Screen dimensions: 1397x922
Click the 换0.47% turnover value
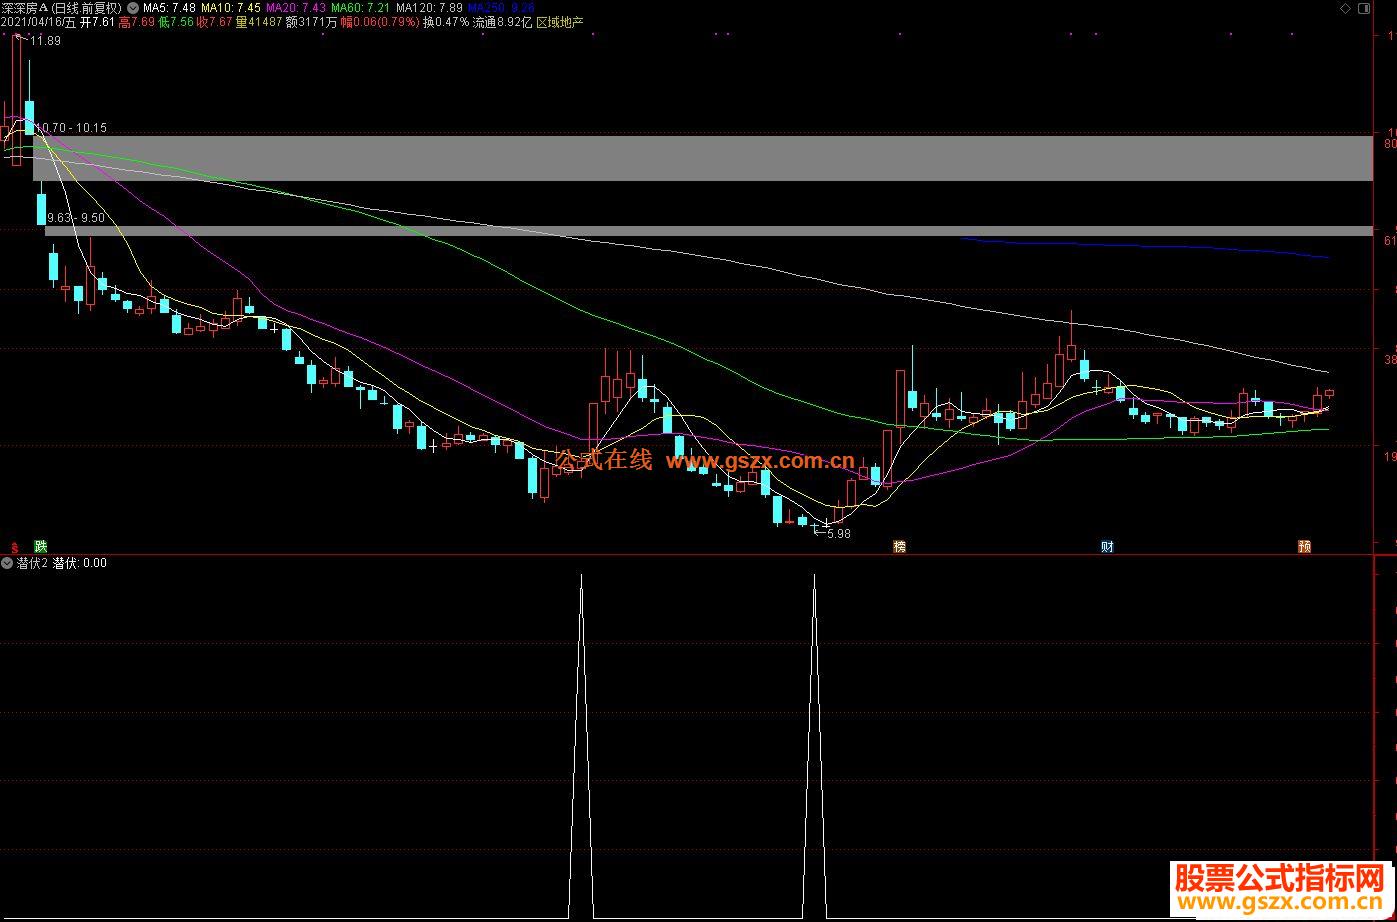445,22
